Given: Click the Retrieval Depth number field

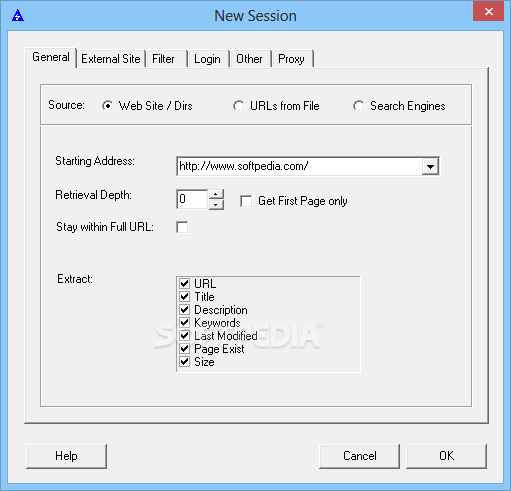Looking at the screenshot, I should pyautogui.click(x=192, y=199).
